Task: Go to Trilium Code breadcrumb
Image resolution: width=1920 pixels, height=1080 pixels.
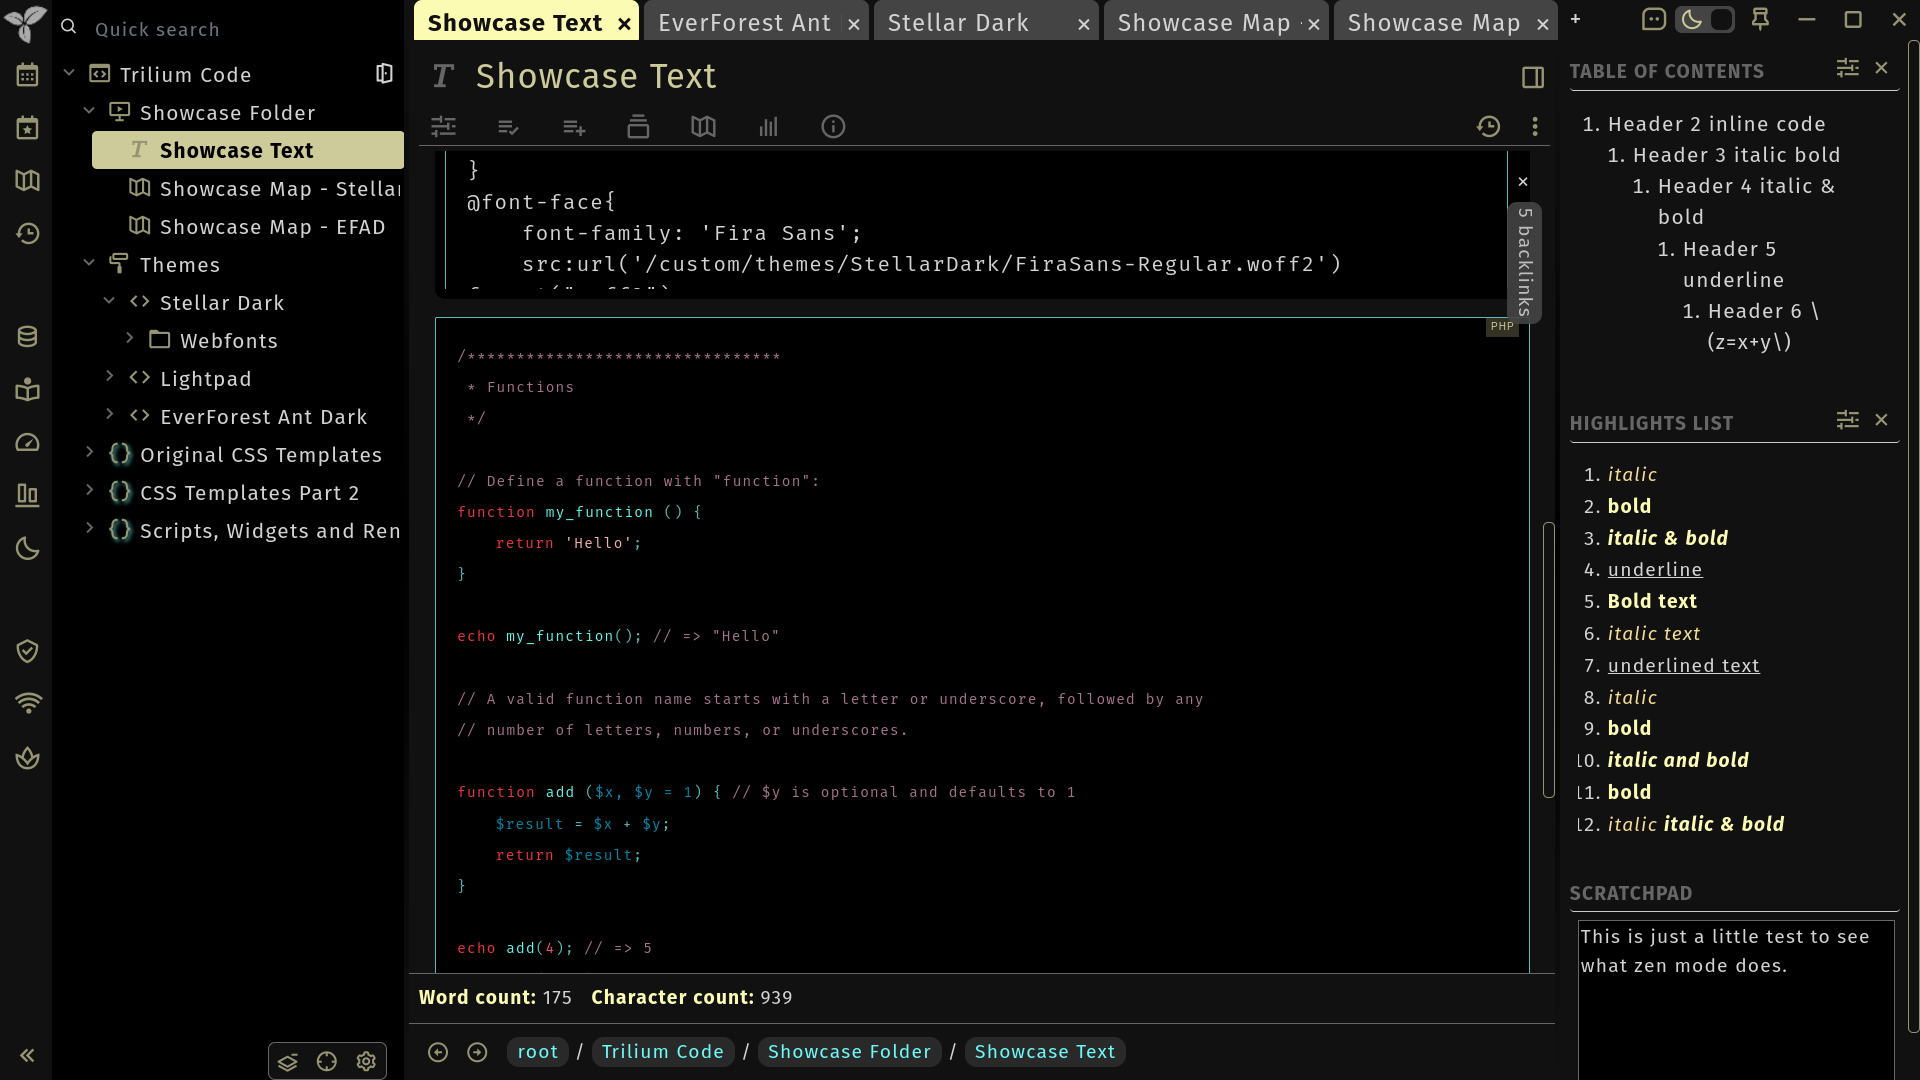Action: coord(662,1052)
